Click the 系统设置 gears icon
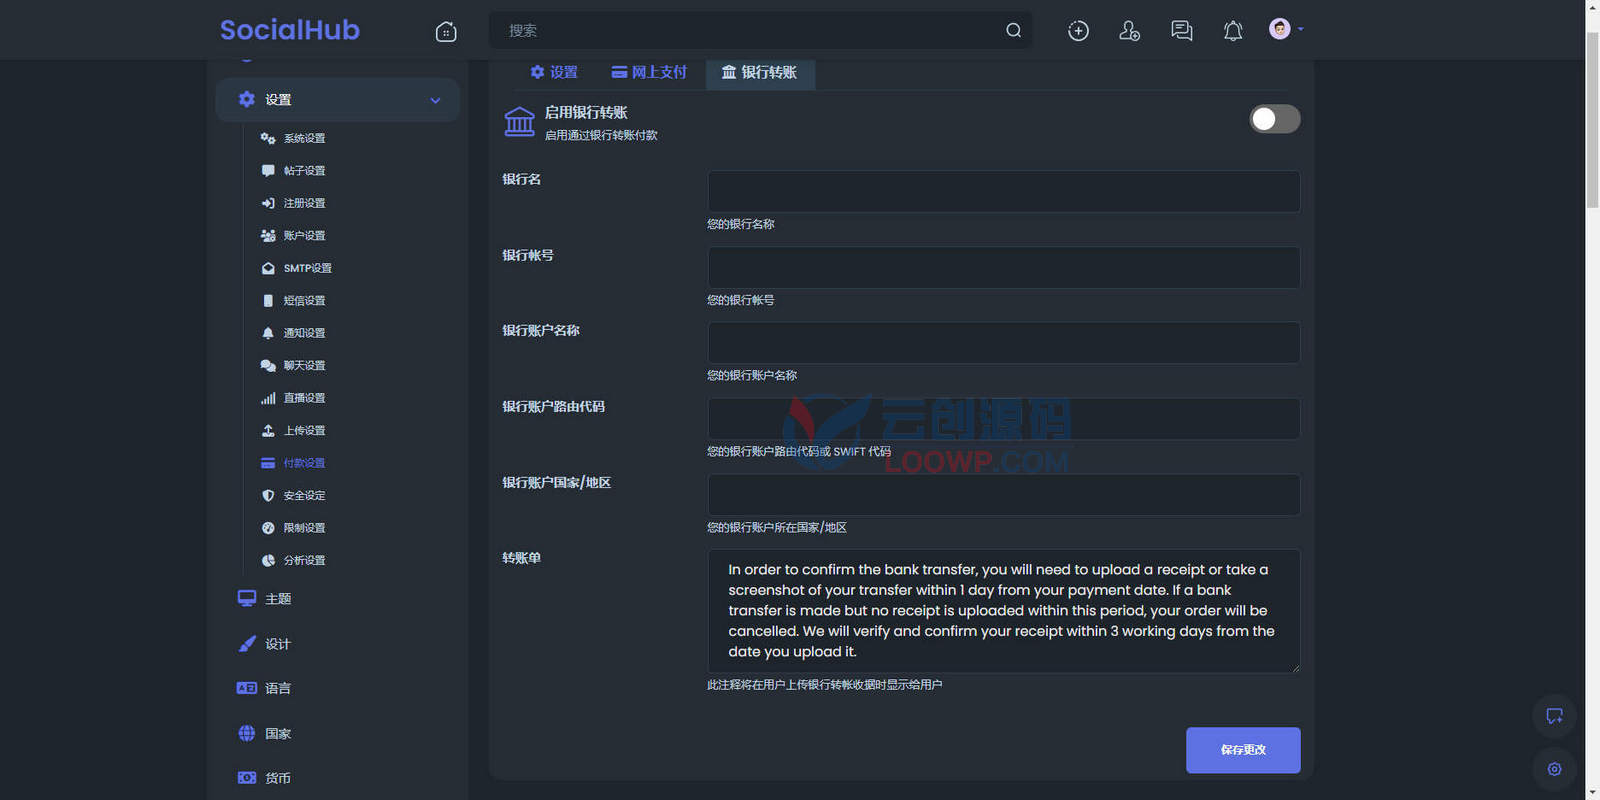1600x800 pixels. tap(268, 138)
